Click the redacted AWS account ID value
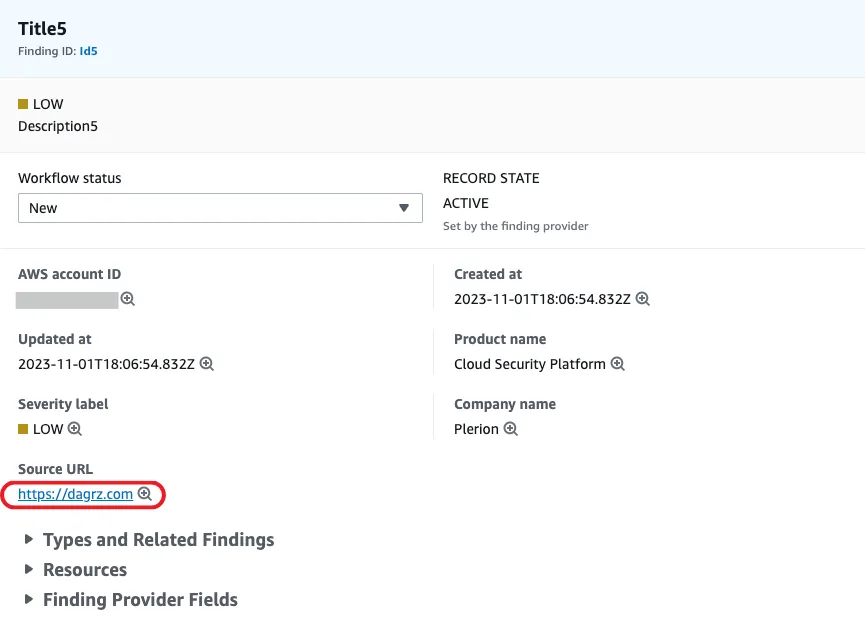 point(67,300)
